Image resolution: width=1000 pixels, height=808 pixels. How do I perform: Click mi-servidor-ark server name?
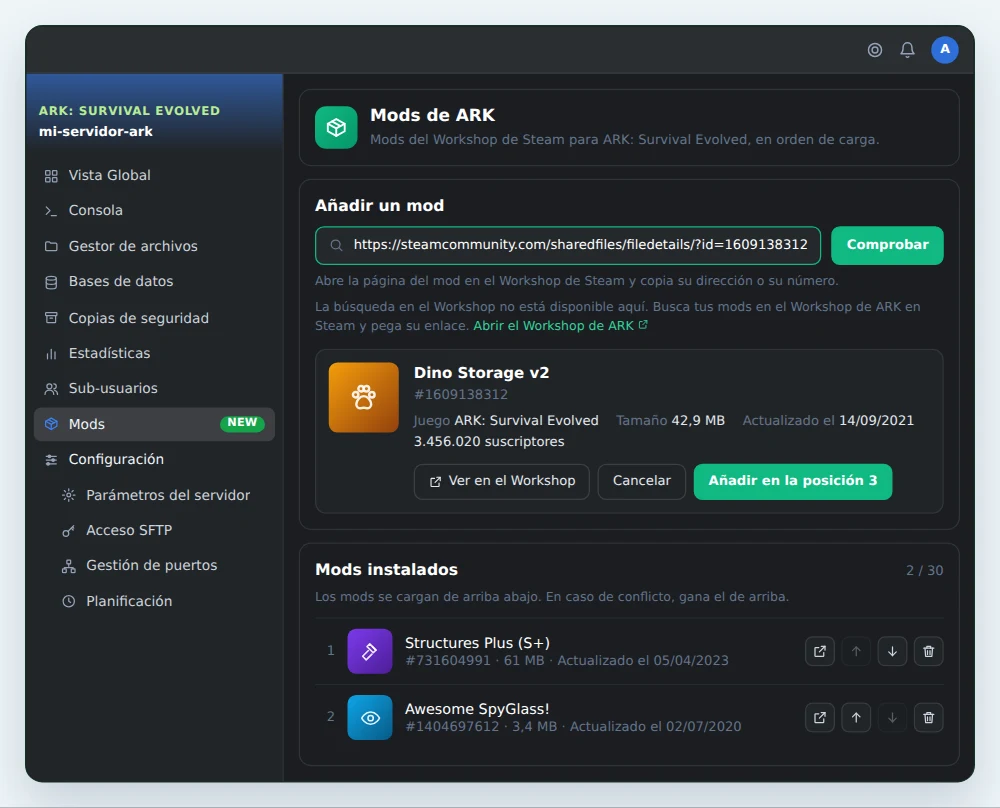[x=96, y=132]
